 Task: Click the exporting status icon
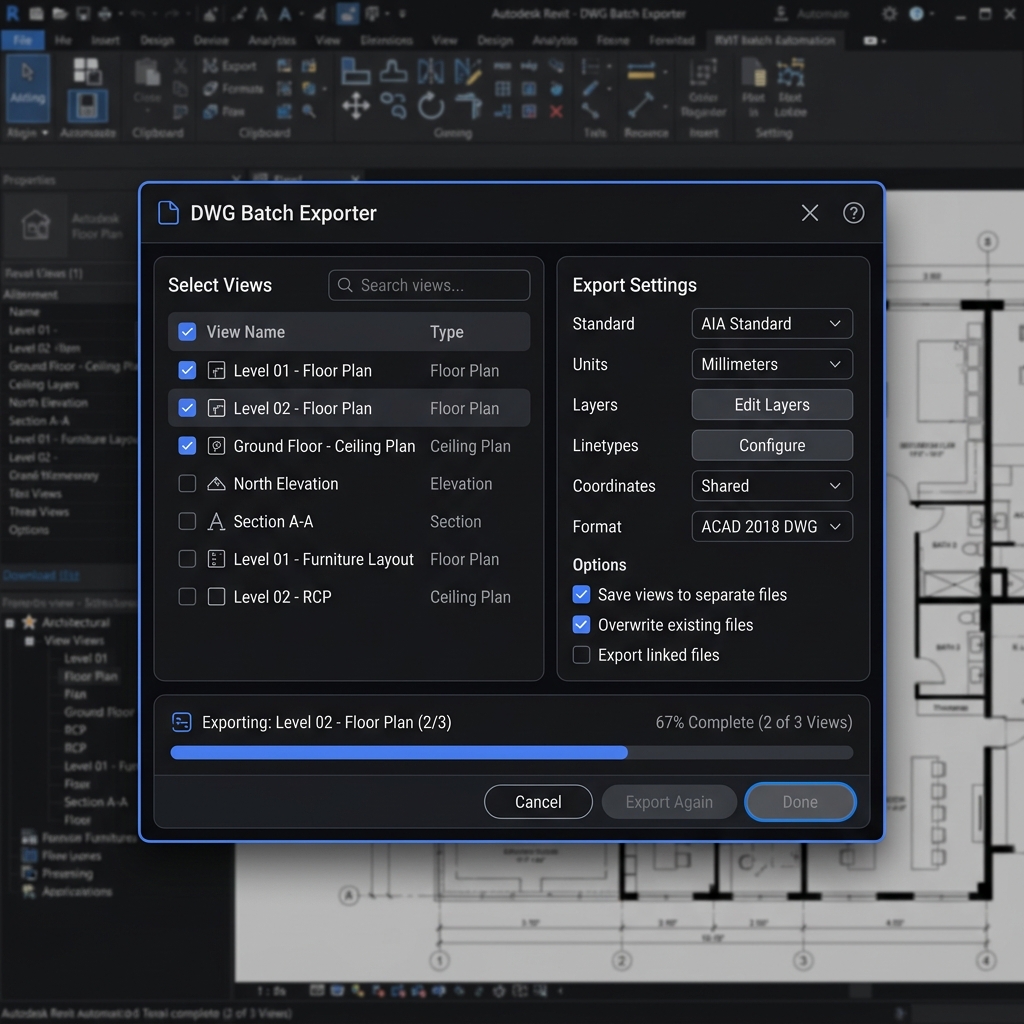coord(182,722)
